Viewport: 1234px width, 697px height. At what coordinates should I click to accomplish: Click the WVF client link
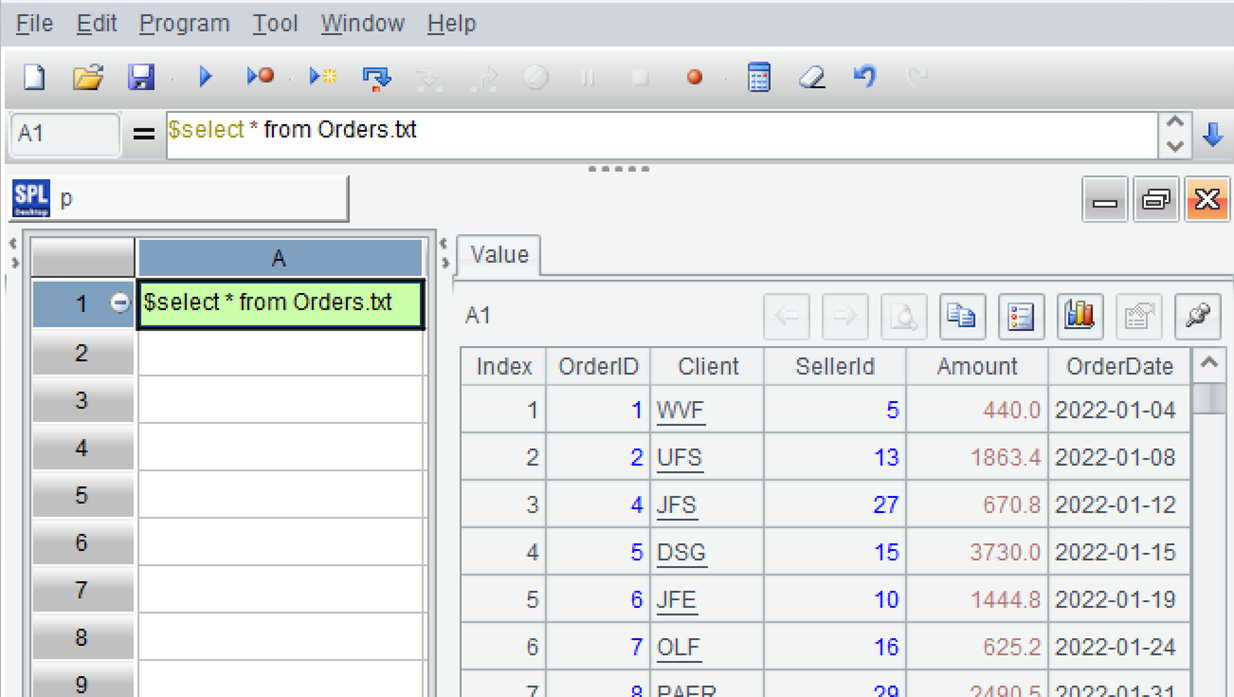pyautogui.click(x=679, y=410)
